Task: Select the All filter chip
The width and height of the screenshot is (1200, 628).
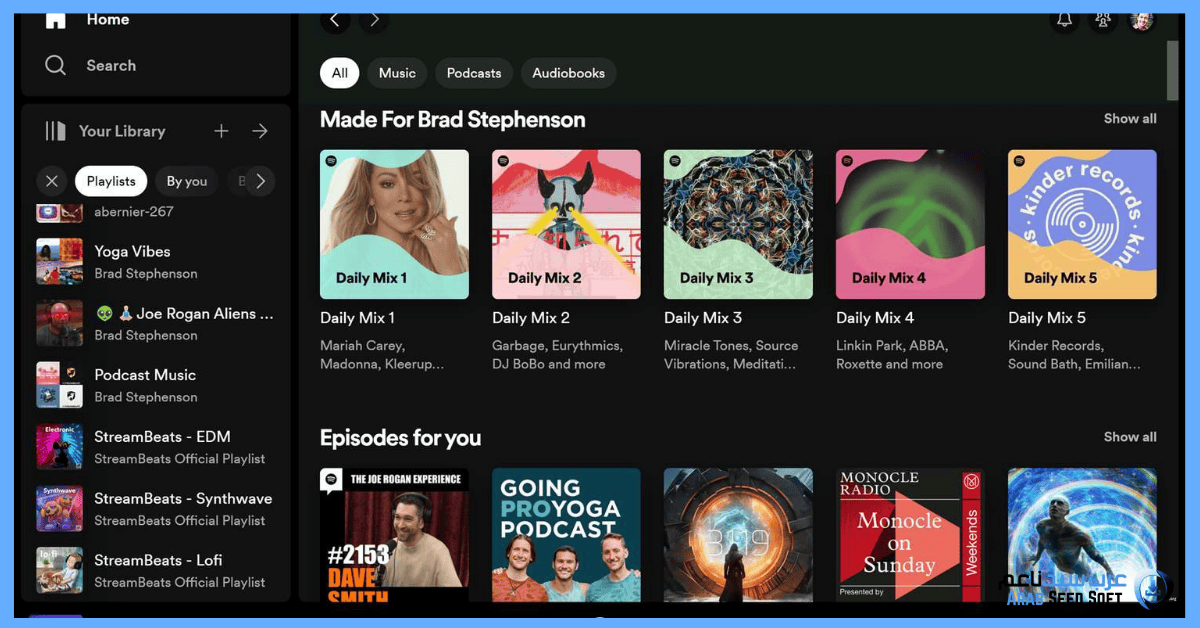Action: point(340,73)
